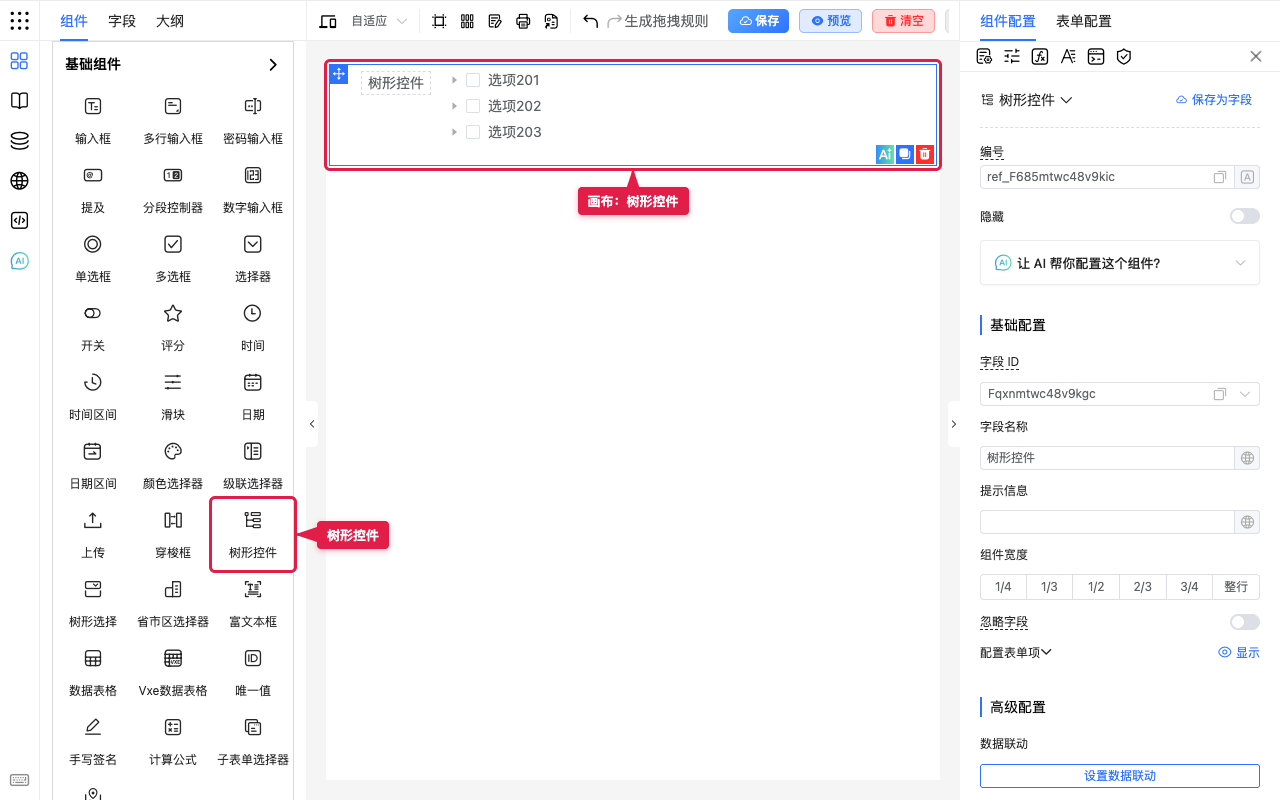
Task: Open the 树形控件 component type dropdown
Action: tap(1027, 100)
